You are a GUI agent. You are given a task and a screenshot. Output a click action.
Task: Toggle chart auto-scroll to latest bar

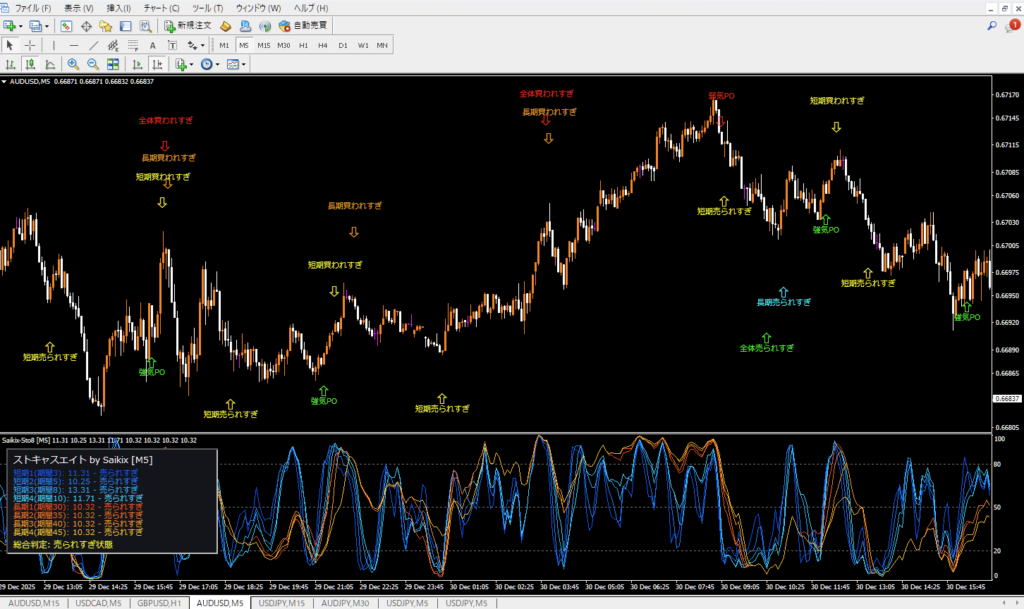[x=137, y=65]
